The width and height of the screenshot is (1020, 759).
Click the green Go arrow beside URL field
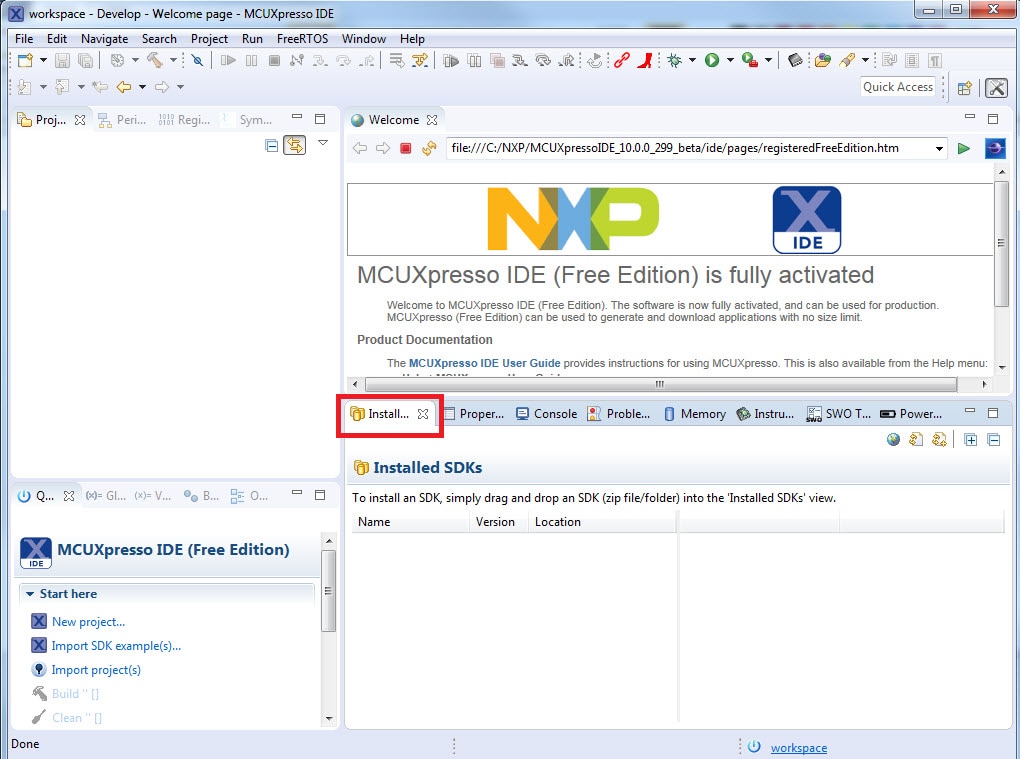pyautogui.click(x=963, y=148)
